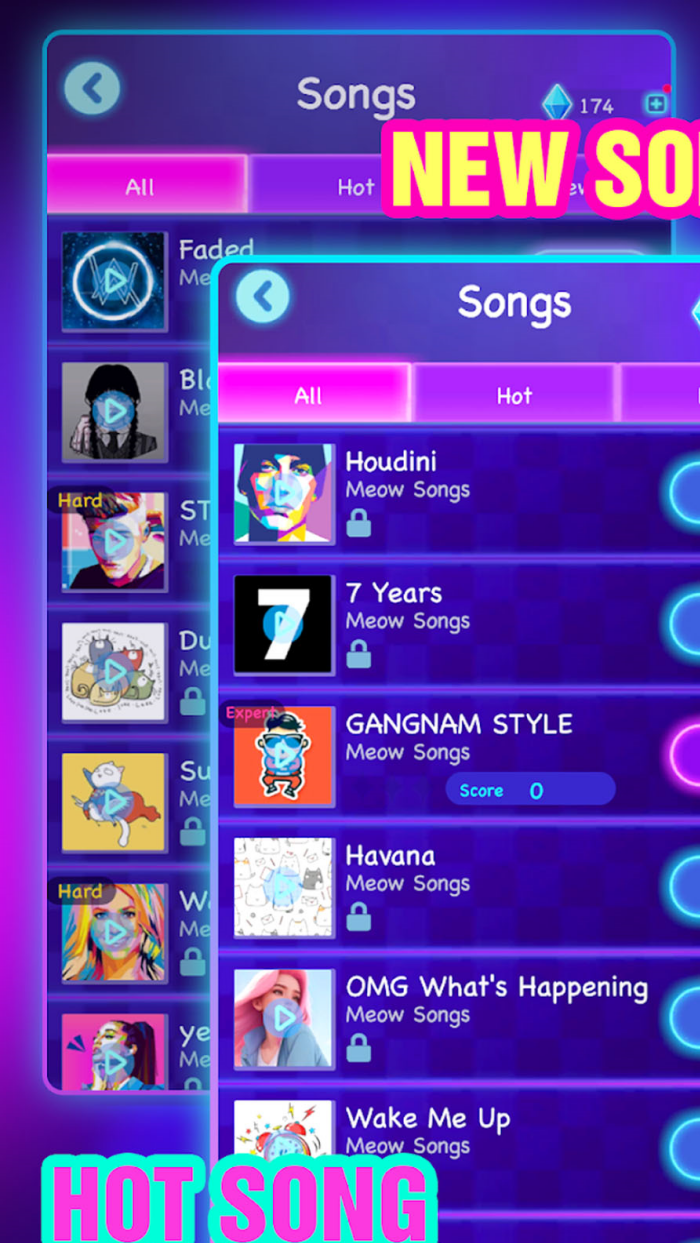Play preview on the Houdini thumbnail

[x=284, y=494]
